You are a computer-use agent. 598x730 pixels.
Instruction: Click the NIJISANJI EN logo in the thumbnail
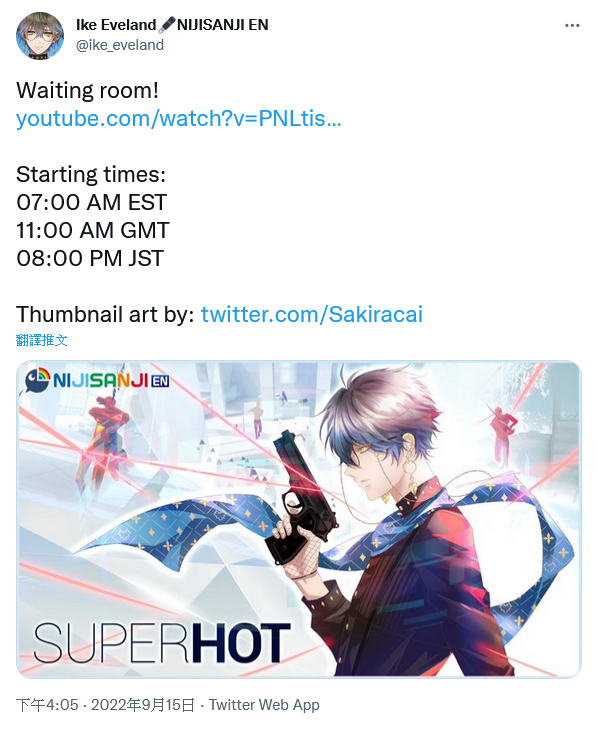(x=97, y=380)
